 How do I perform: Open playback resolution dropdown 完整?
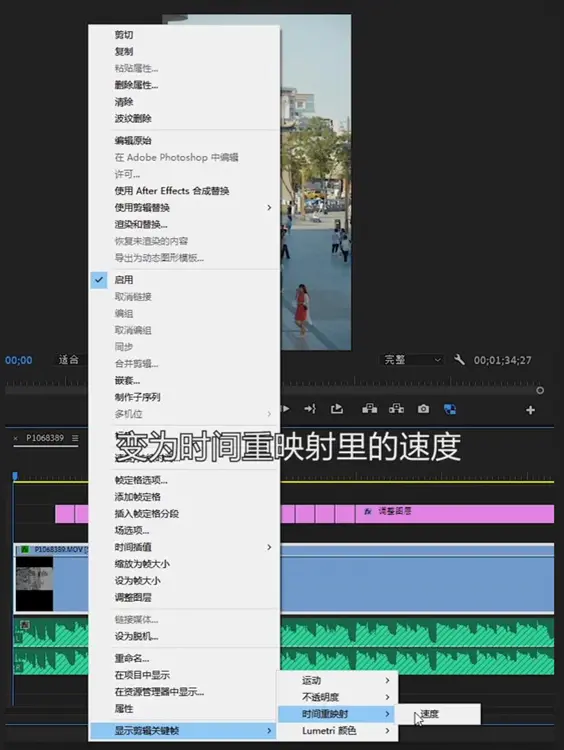pos(412,359)
